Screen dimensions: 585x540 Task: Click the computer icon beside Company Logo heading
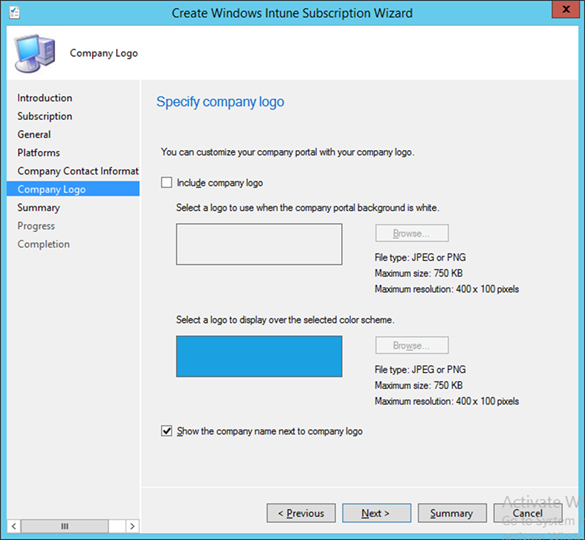tap(35, 53)
